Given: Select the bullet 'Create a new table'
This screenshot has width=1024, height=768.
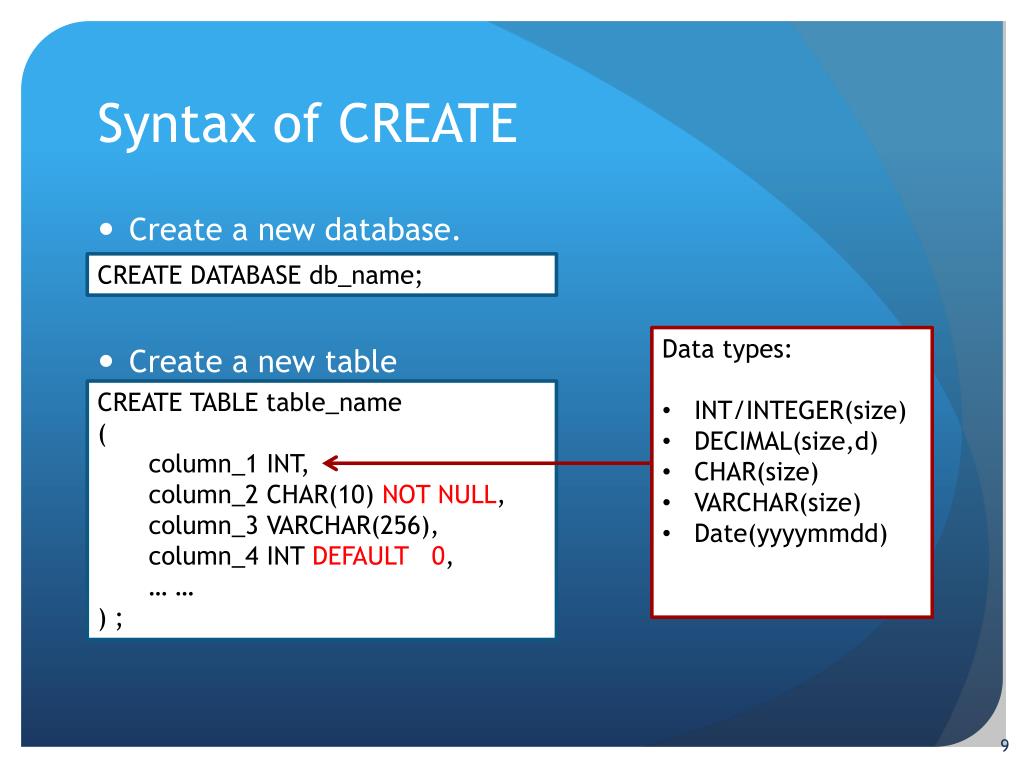Looking at the screenshot, I should coord(263,361).
